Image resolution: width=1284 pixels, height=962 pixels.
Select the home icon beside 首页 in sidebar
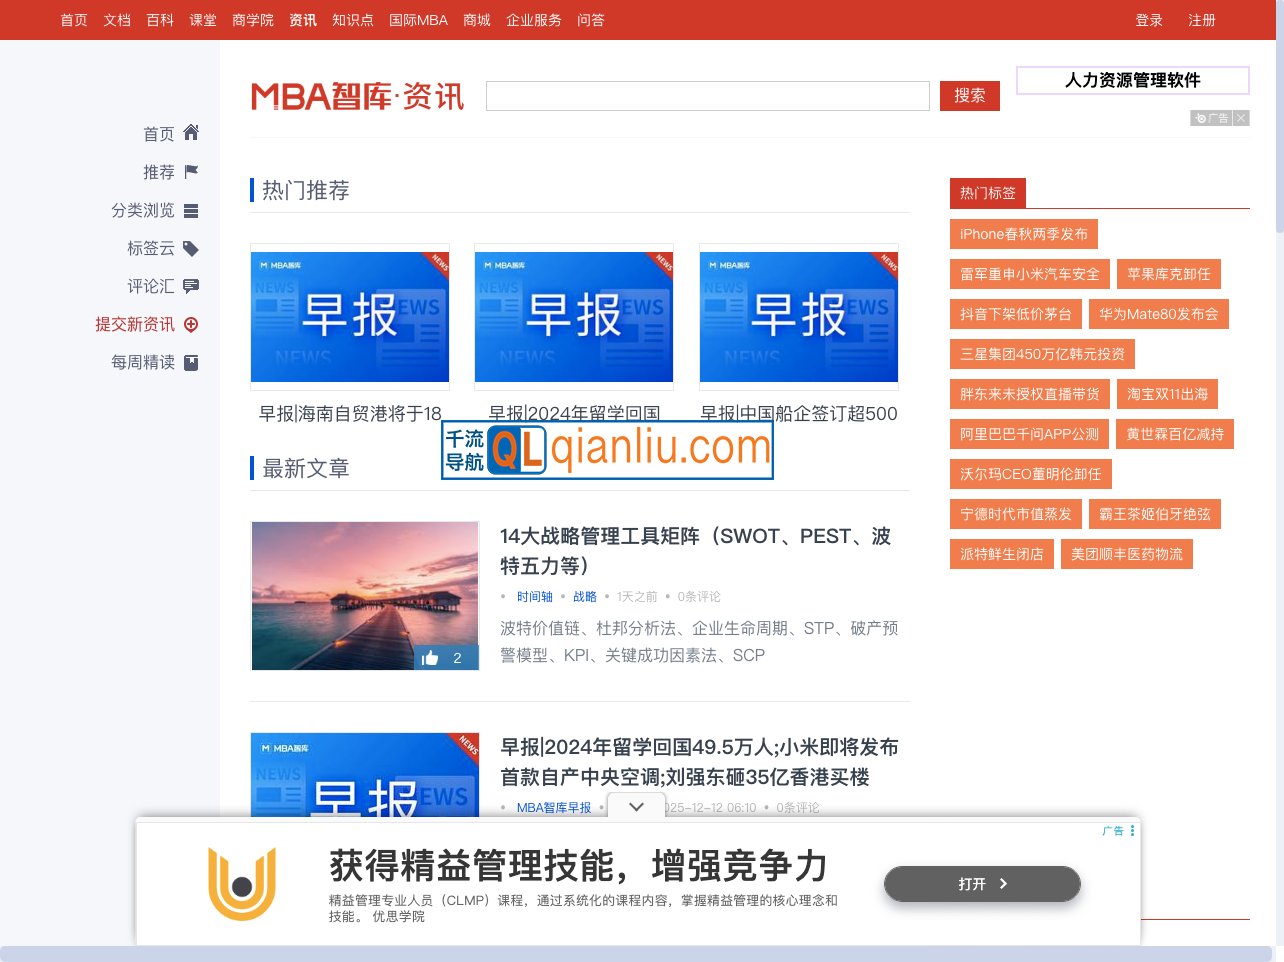(190, 132)
